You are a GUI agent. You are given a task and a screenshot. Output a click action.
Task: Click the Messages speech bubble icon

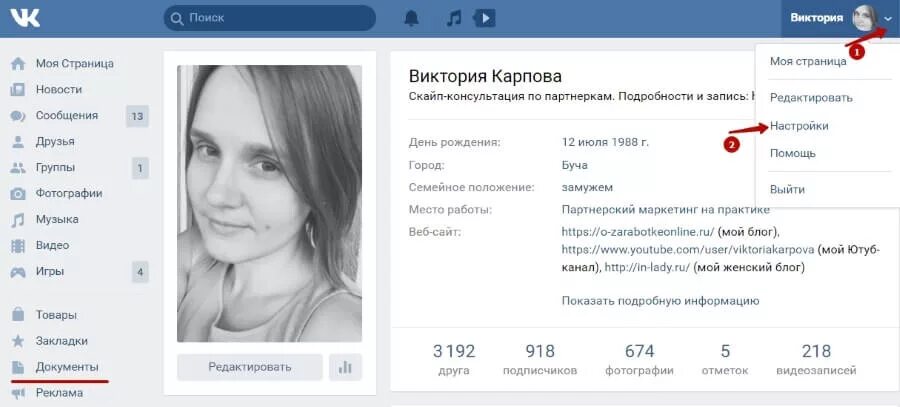coord(18,116)
